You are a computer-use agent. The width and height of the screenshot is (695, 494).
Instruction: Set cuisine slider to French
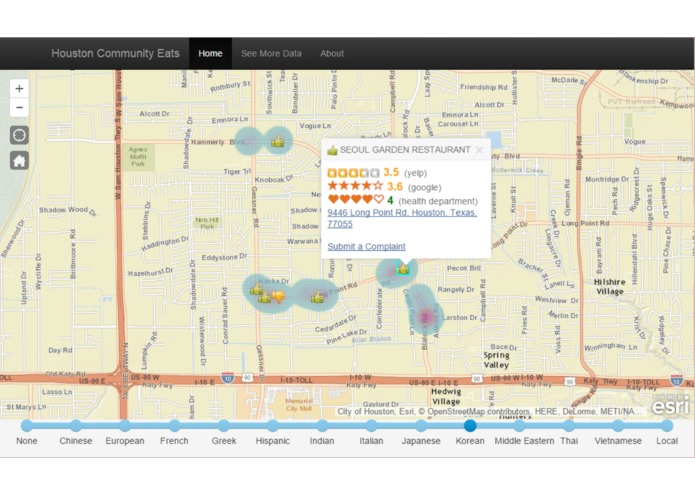(174, 426)
